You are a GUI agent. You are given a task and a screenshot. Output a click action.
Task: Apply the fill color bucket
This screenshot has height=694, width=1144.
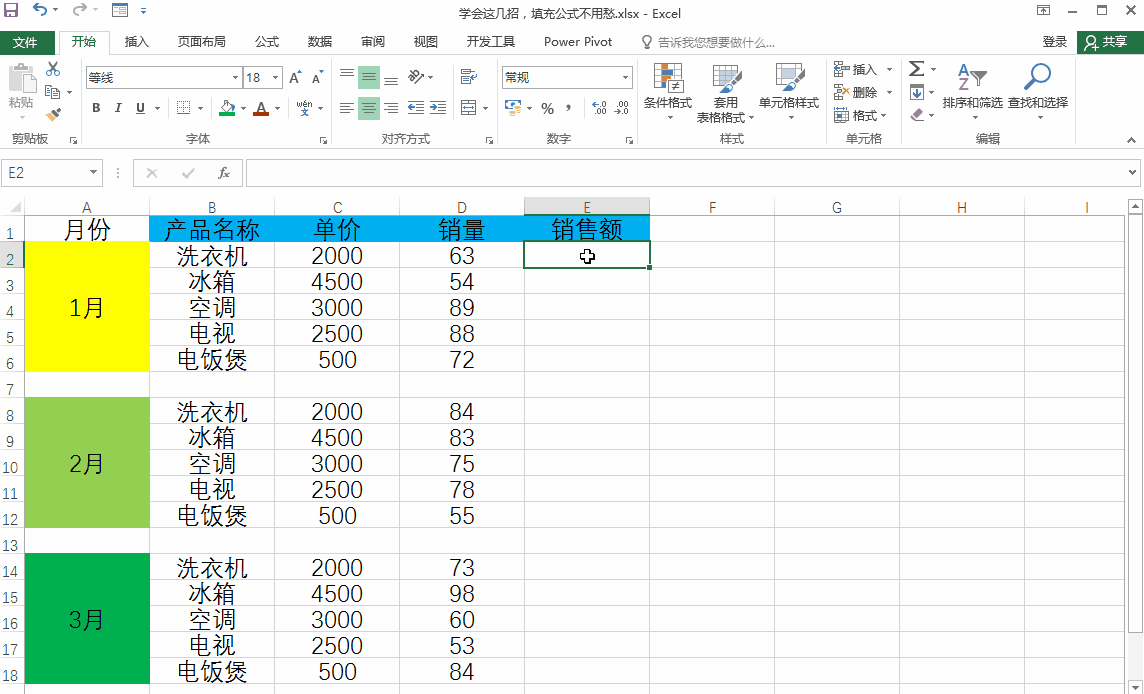pyautogui.click(x=228, y=108)
